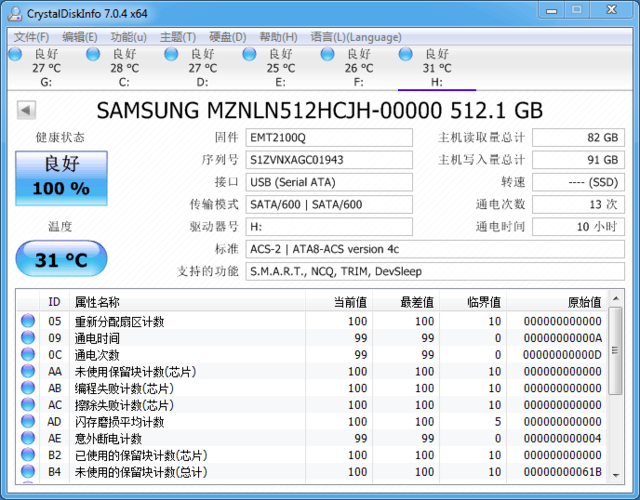
Task: Click status icon of row AD 闪存磨损平均计数
Action: 28,421
